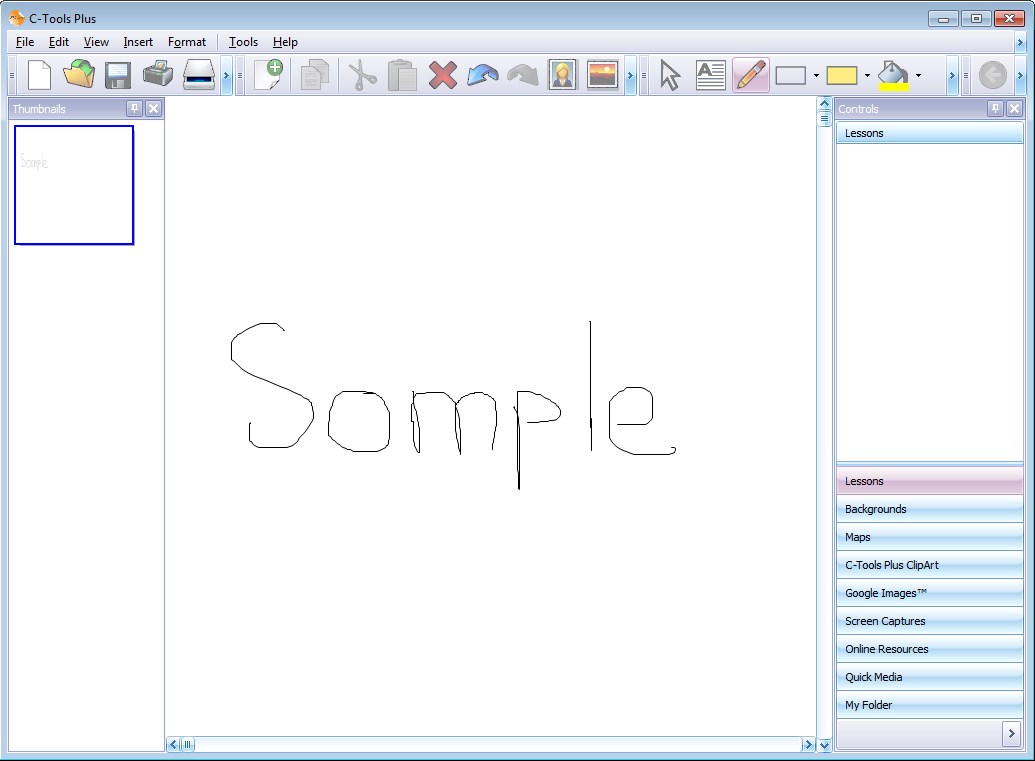Click the printer icon

(158, 75)
